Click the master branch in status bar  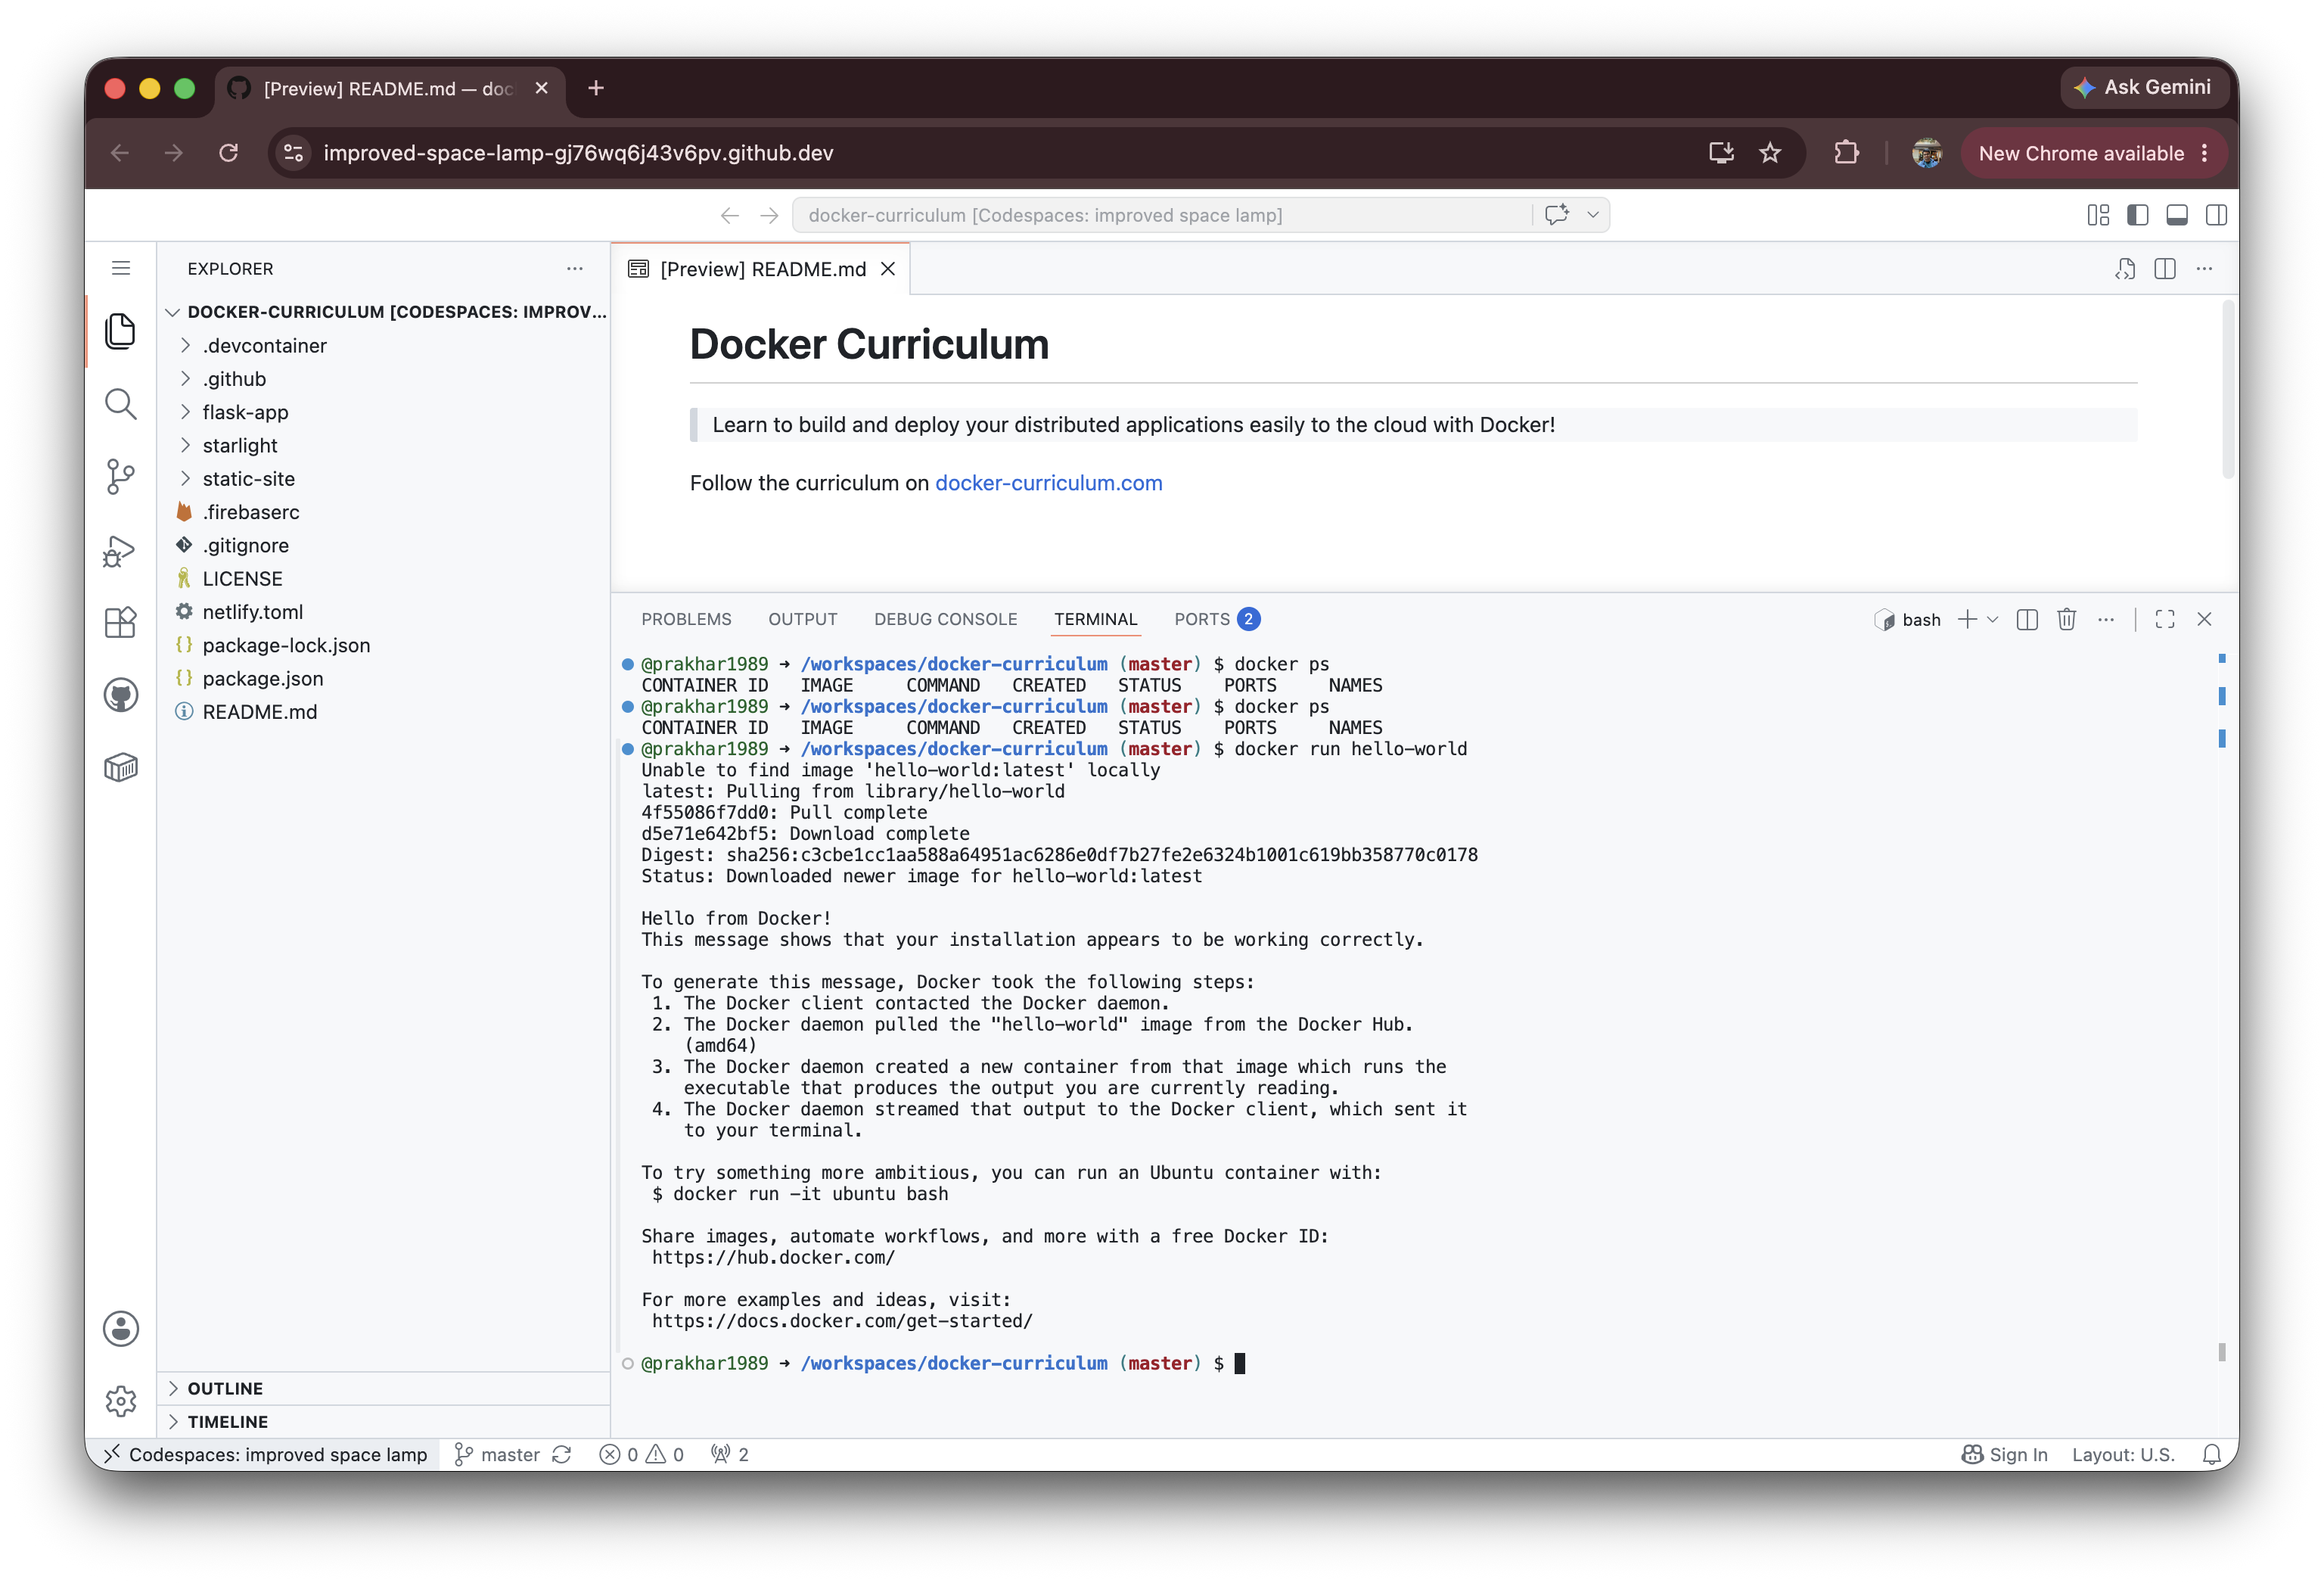click(497, 1455)
